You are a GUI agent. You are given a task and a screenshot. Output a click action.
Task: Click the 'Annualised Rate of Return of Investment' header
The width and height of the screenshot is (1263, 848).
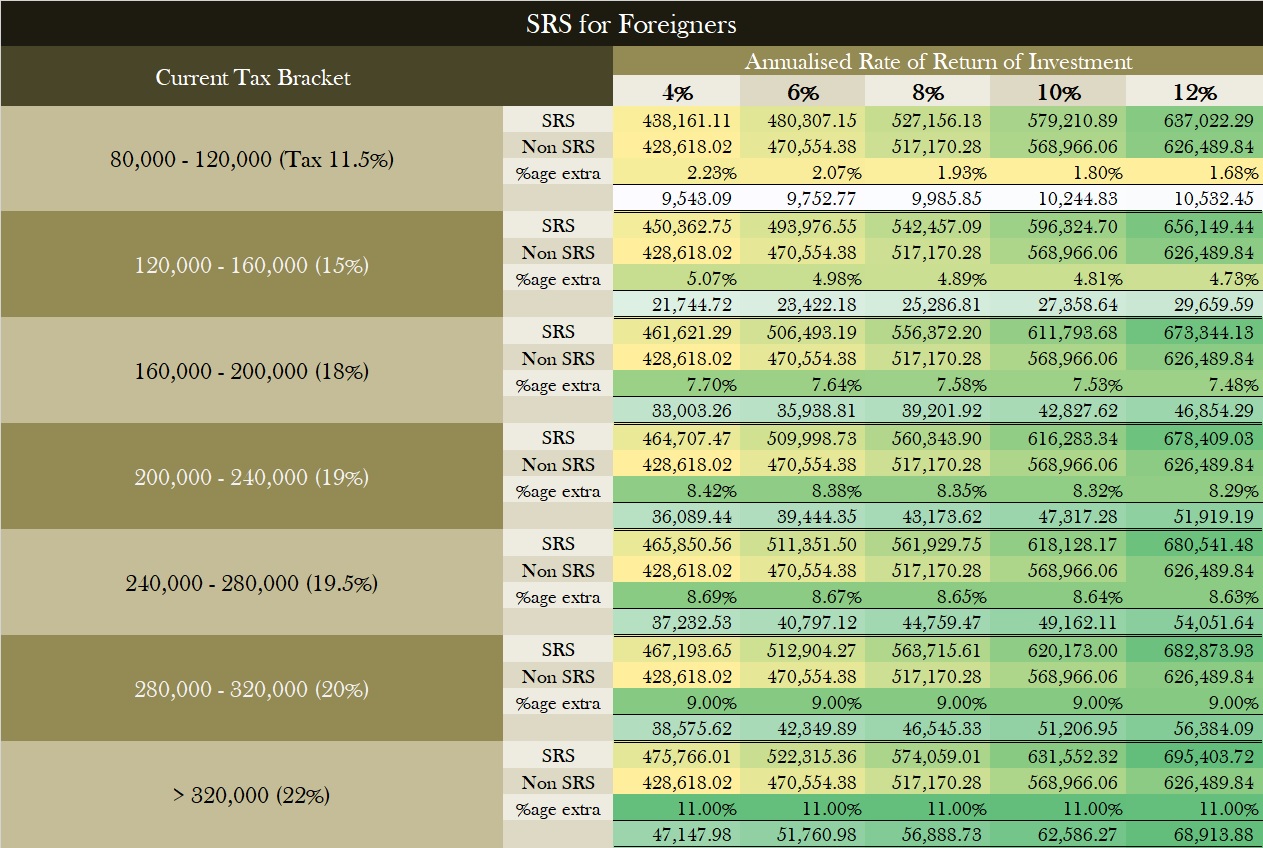pos(937,61)
